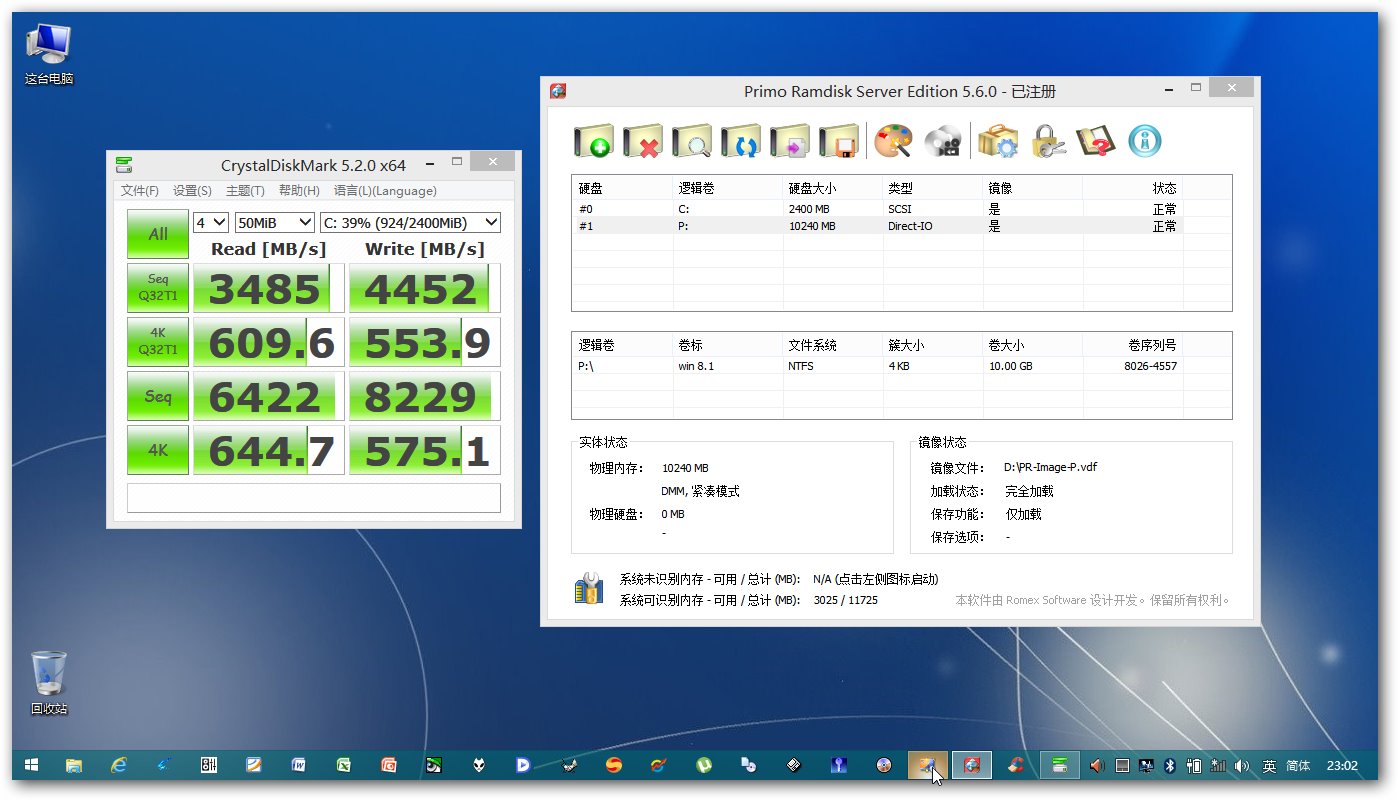This screenshot has height=800, width=1398.
Task: Open the Windows Start button
Action: click(31, 765)
